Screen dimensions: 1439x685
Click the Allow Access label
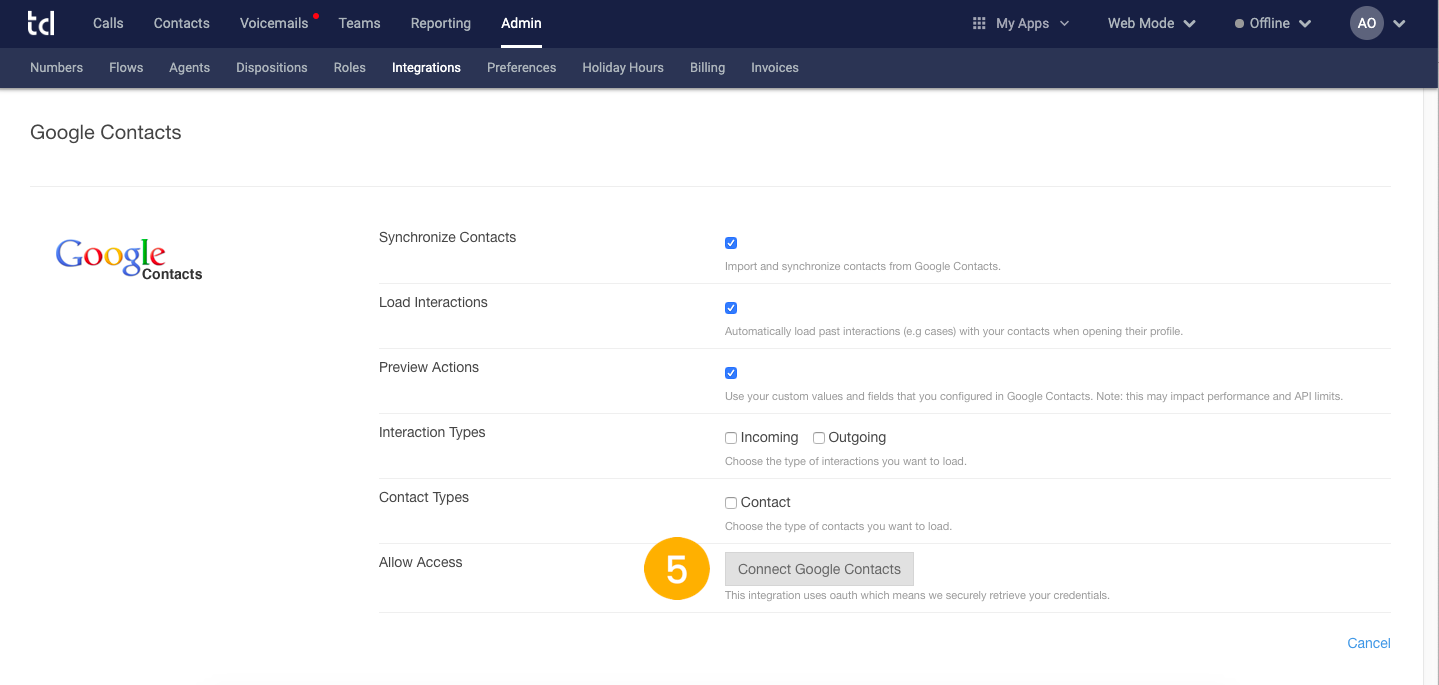(x=421, y=562)
